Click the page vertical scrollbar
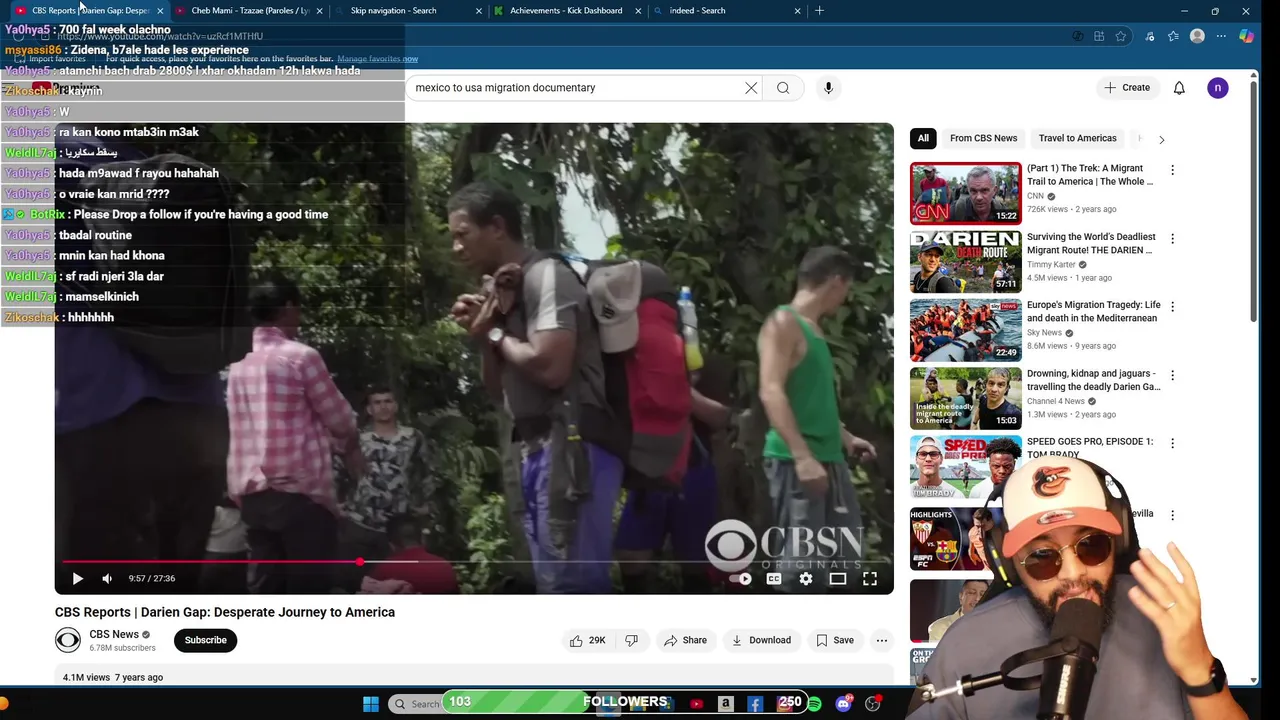Screen dimensions: 1280x720 coord(1254,200)
